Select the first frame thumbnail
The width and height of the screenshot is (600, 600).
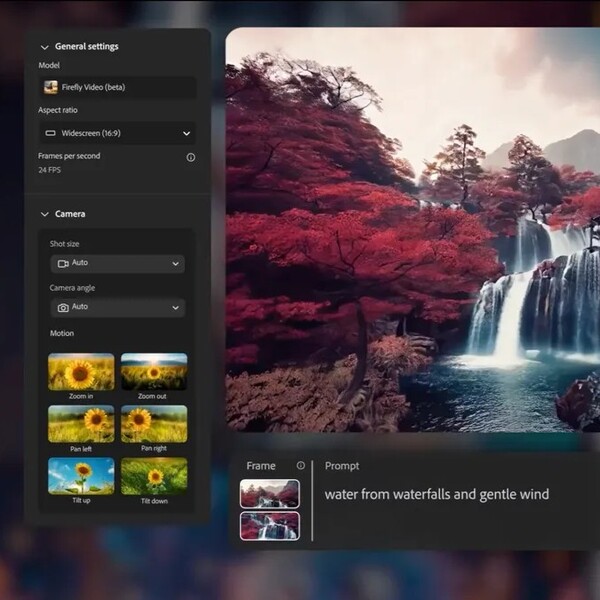(x=270, y=494)
